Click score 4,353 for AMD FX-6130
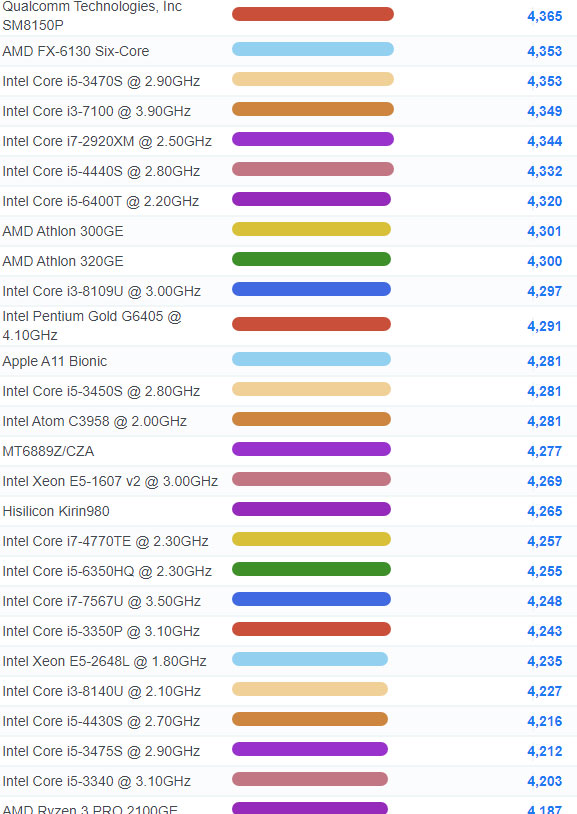This screenshot has width=577, height=814. pyautogui.click(x=545, y=51)
